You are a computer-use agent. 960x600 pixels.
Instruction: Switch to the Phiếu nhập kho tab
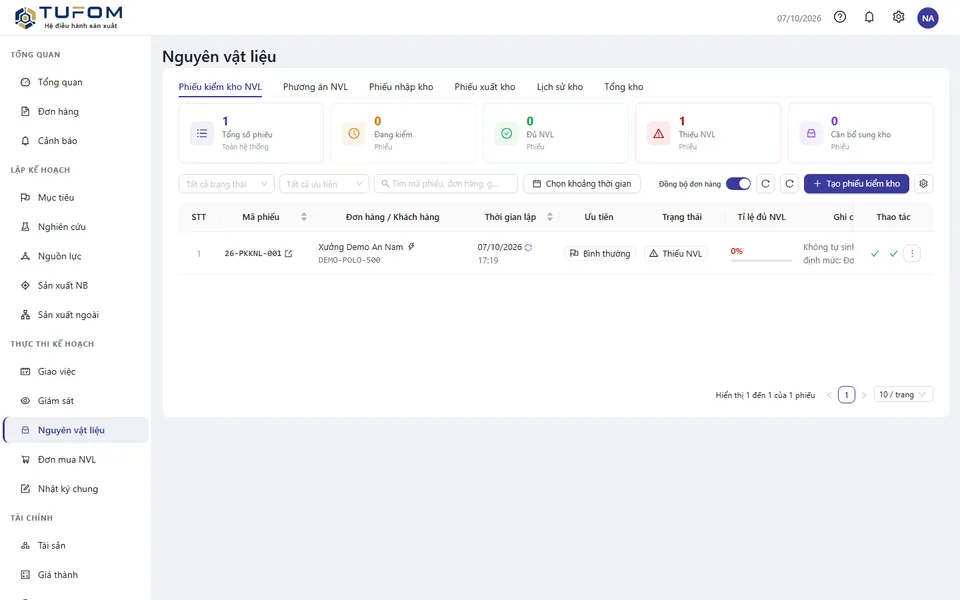pyautogui.click(x=401, y=87)
